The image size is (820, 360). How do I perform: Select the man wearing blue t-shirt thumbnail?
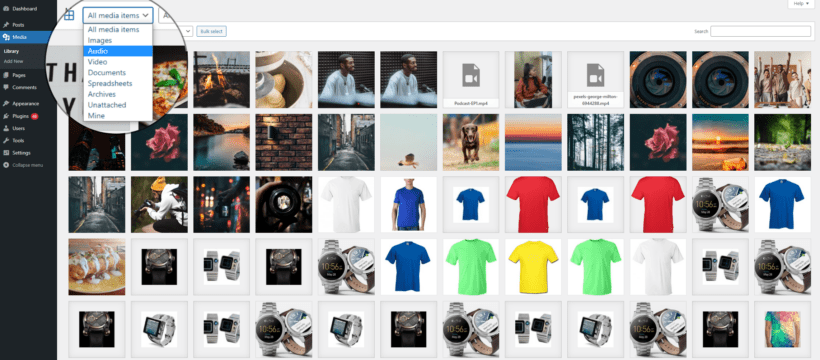click(408, 205)
